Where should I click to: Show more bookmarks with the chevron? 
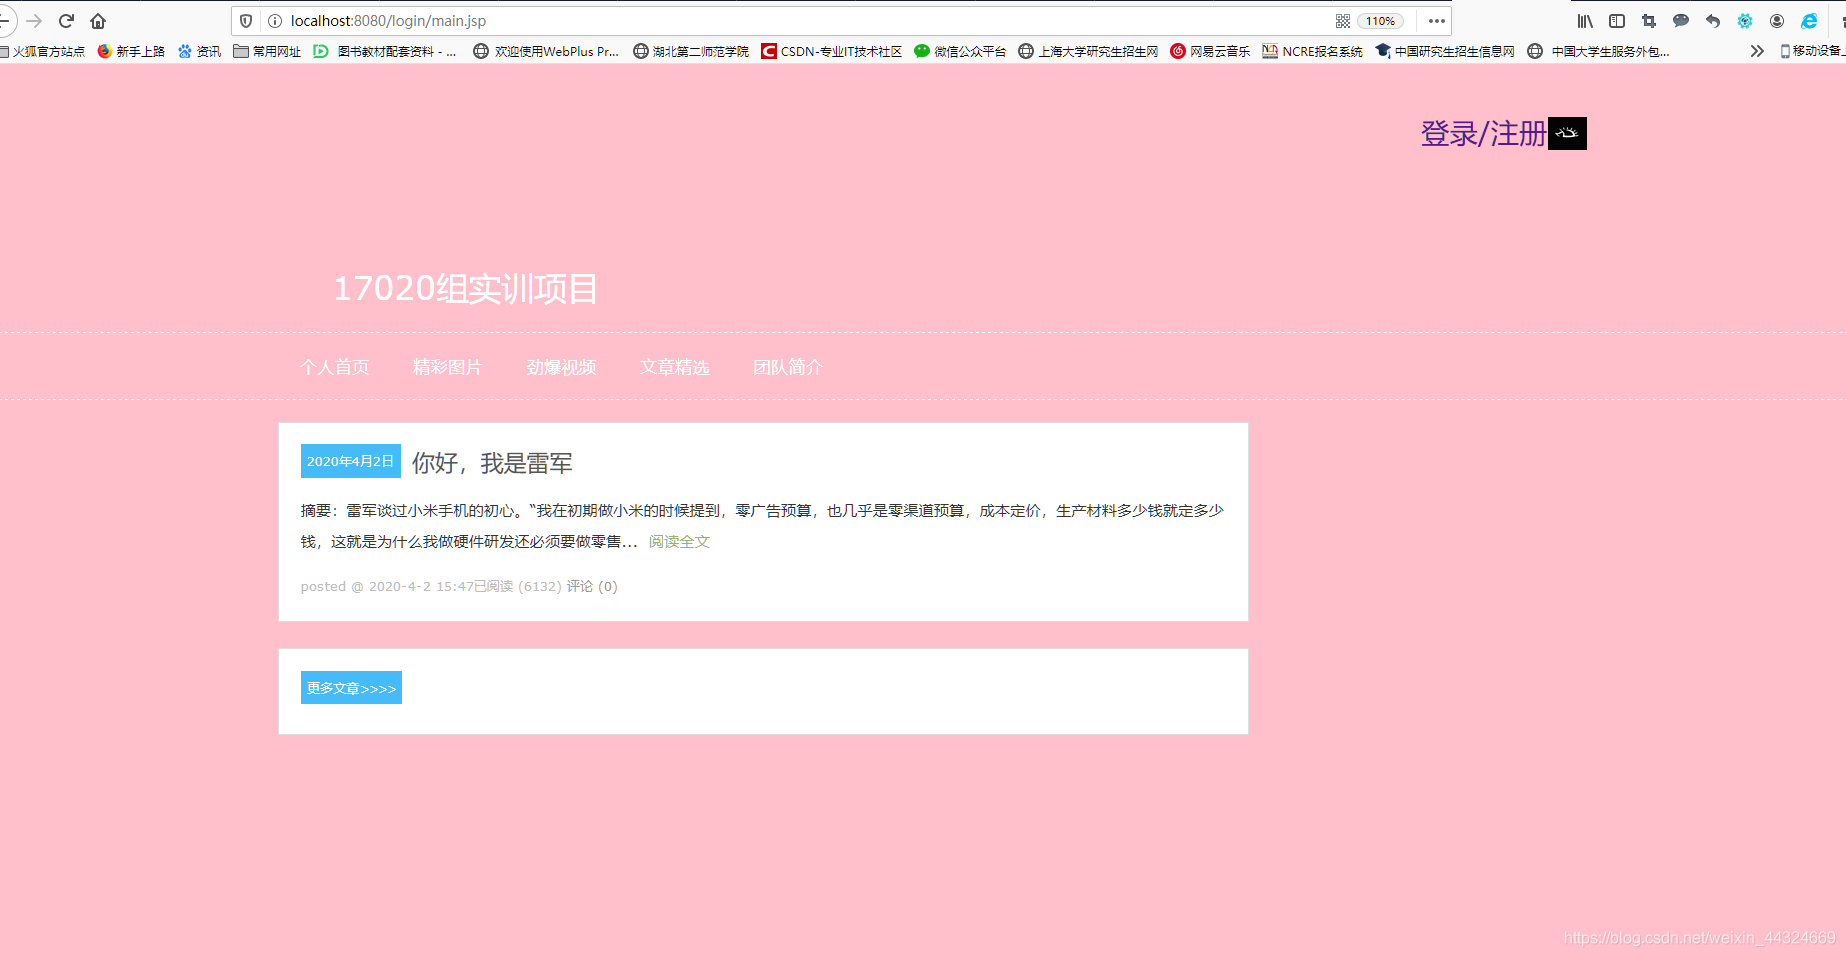(x=1757, y=51)
